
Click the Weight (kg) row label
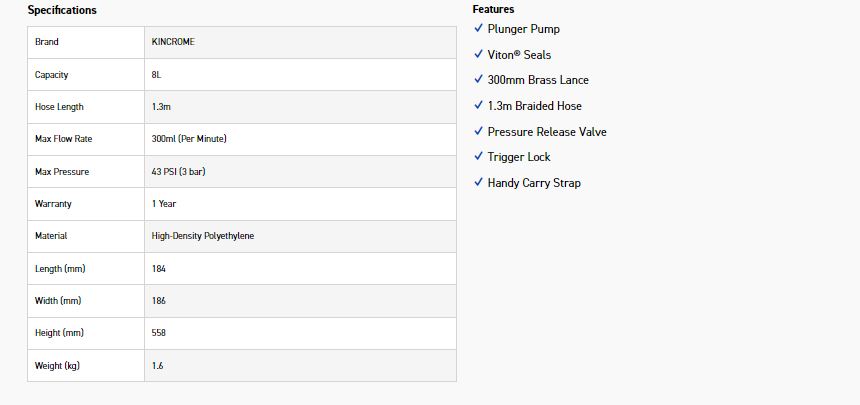pyautogui.click(x=57, y=366)
